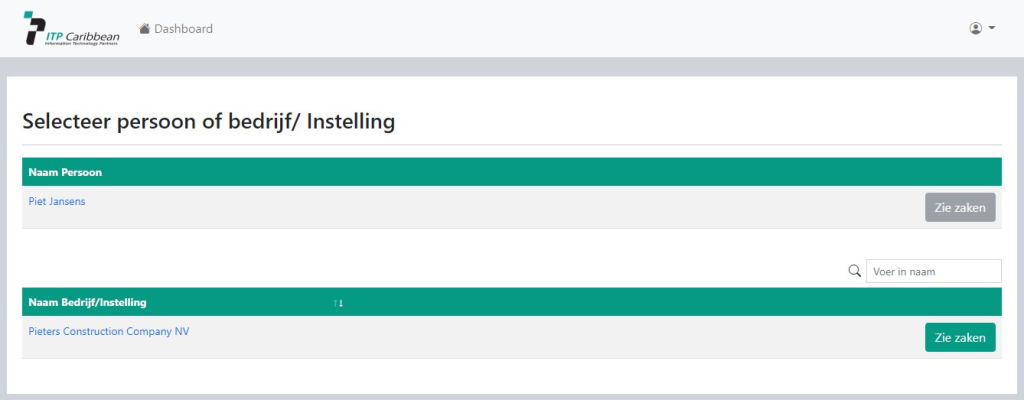Screen dimensions: 1024x400
Task: Select the Pieters Construction Company table row
Action: (x=511, y=337)
